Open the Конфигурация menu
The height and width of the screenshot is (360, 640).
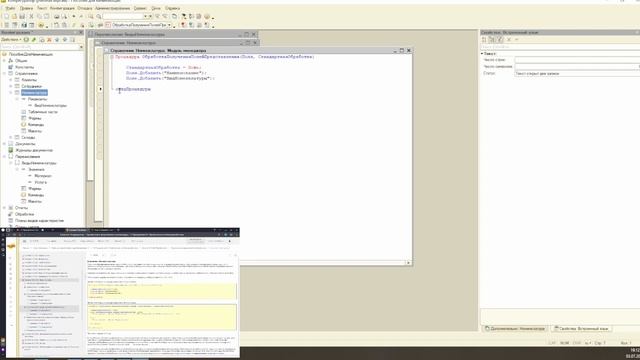[62, 8]
